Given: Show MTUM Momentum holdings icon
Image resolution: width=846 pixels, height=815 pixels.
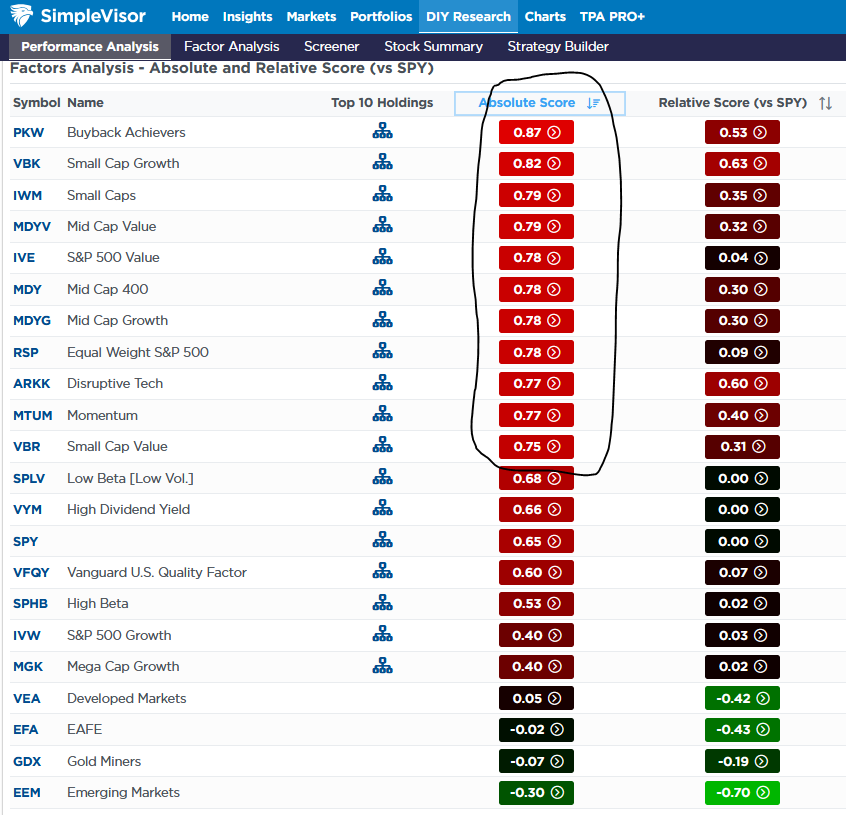Looking at the screenshot, I should [383, 414].
